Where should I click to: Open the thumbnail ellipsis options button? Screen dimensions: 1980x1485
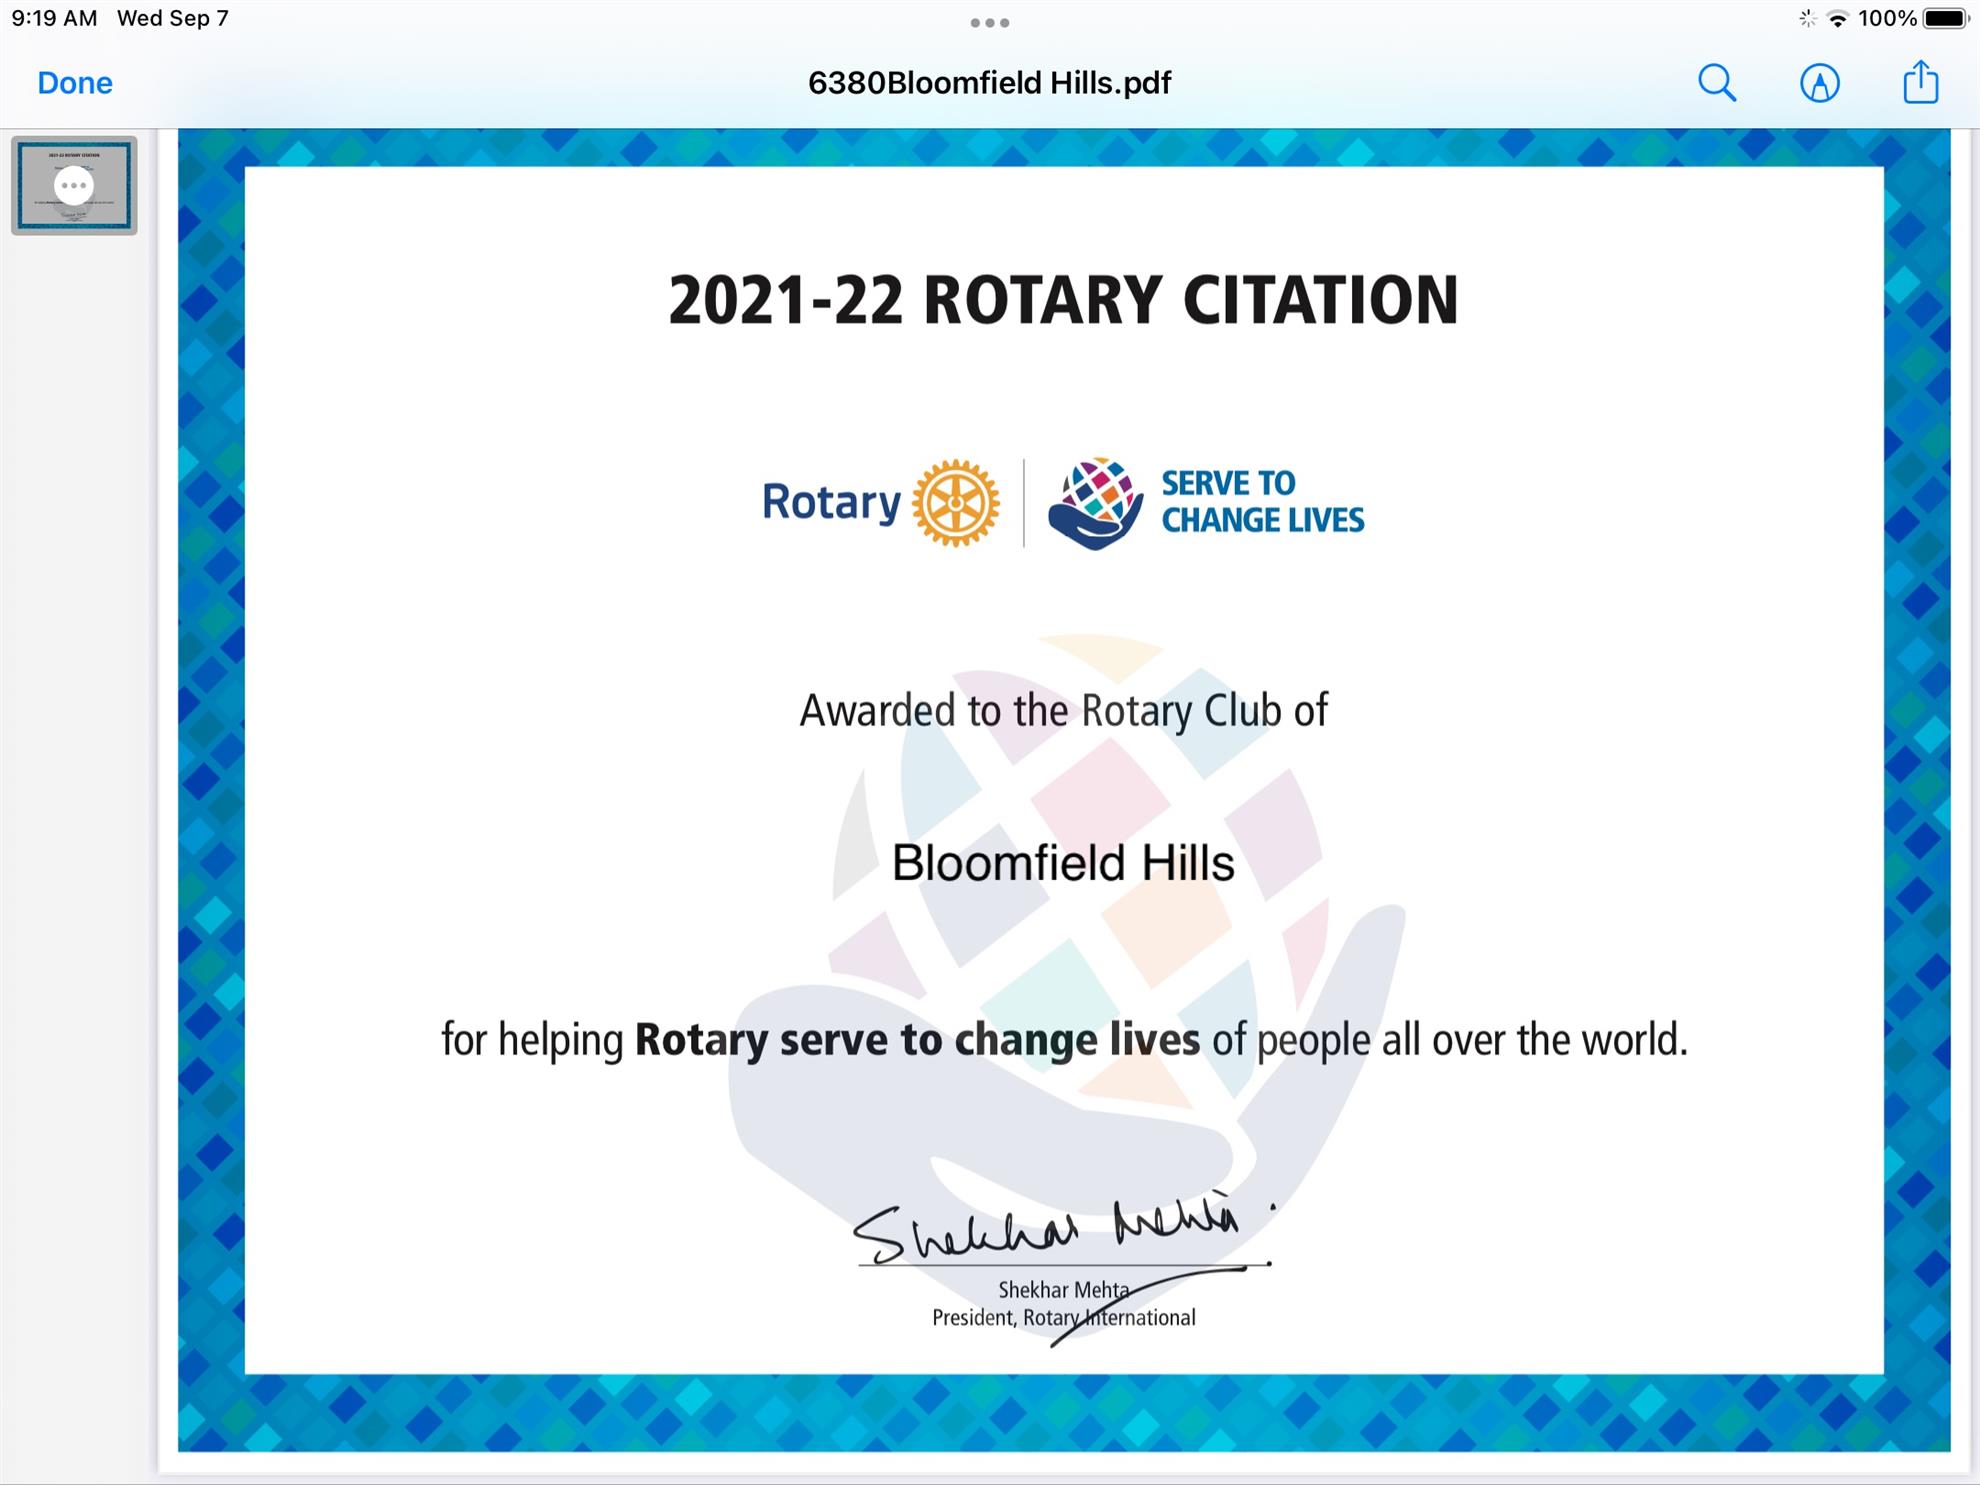(x=74, y=186)
